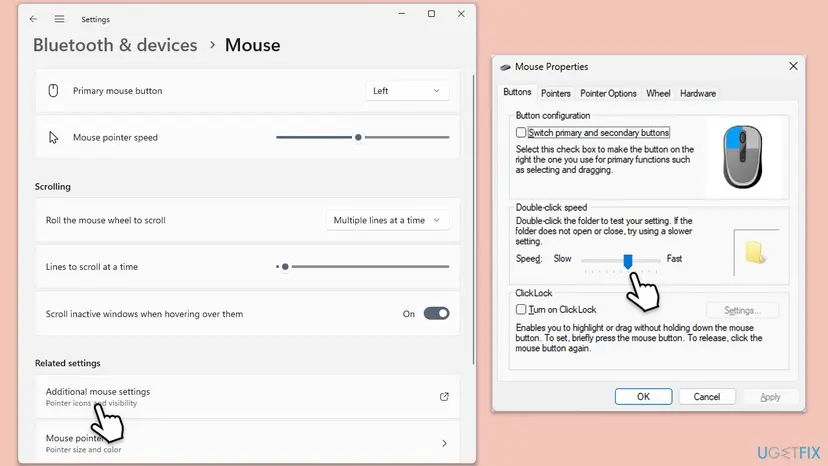Select the Wheel tab
Screen dimensions: 828x466
pyautogui.click(x=658, y=94)
